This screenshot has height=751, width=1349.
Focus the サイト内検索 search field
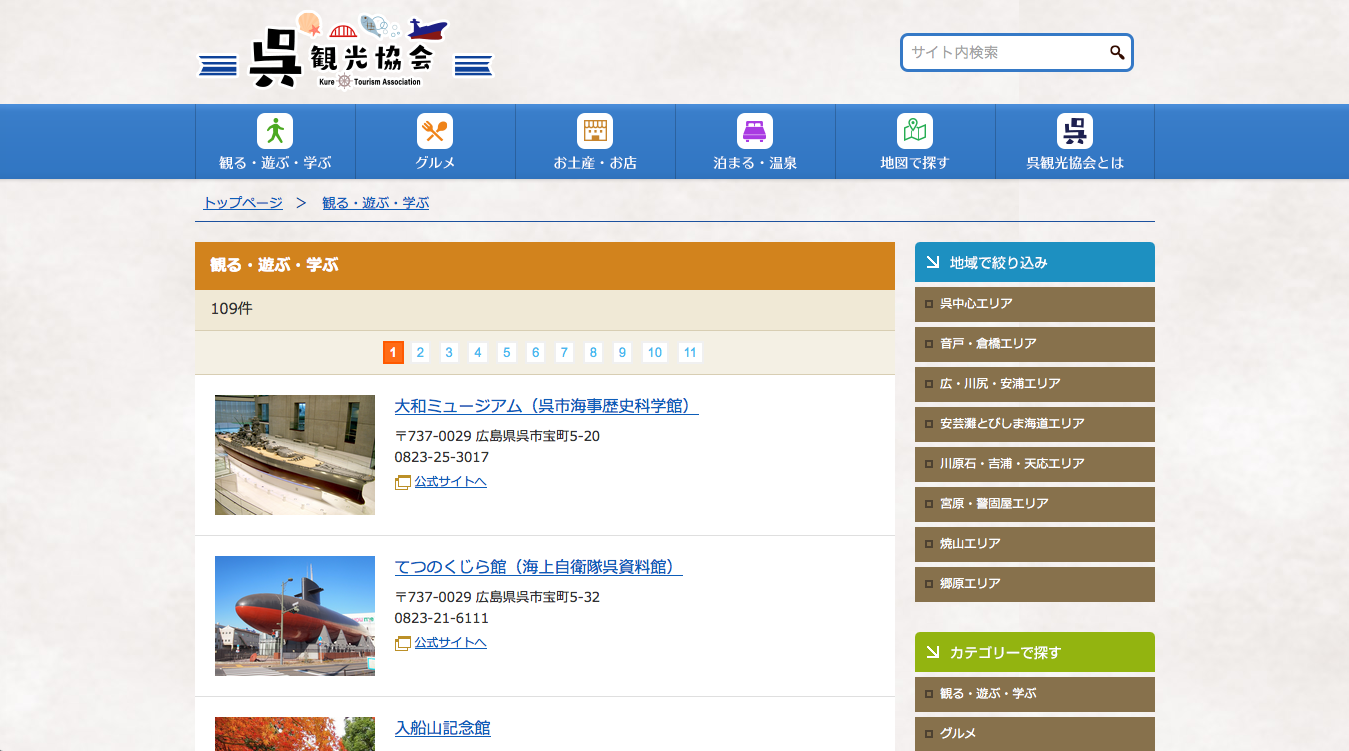click(1016, 53)
